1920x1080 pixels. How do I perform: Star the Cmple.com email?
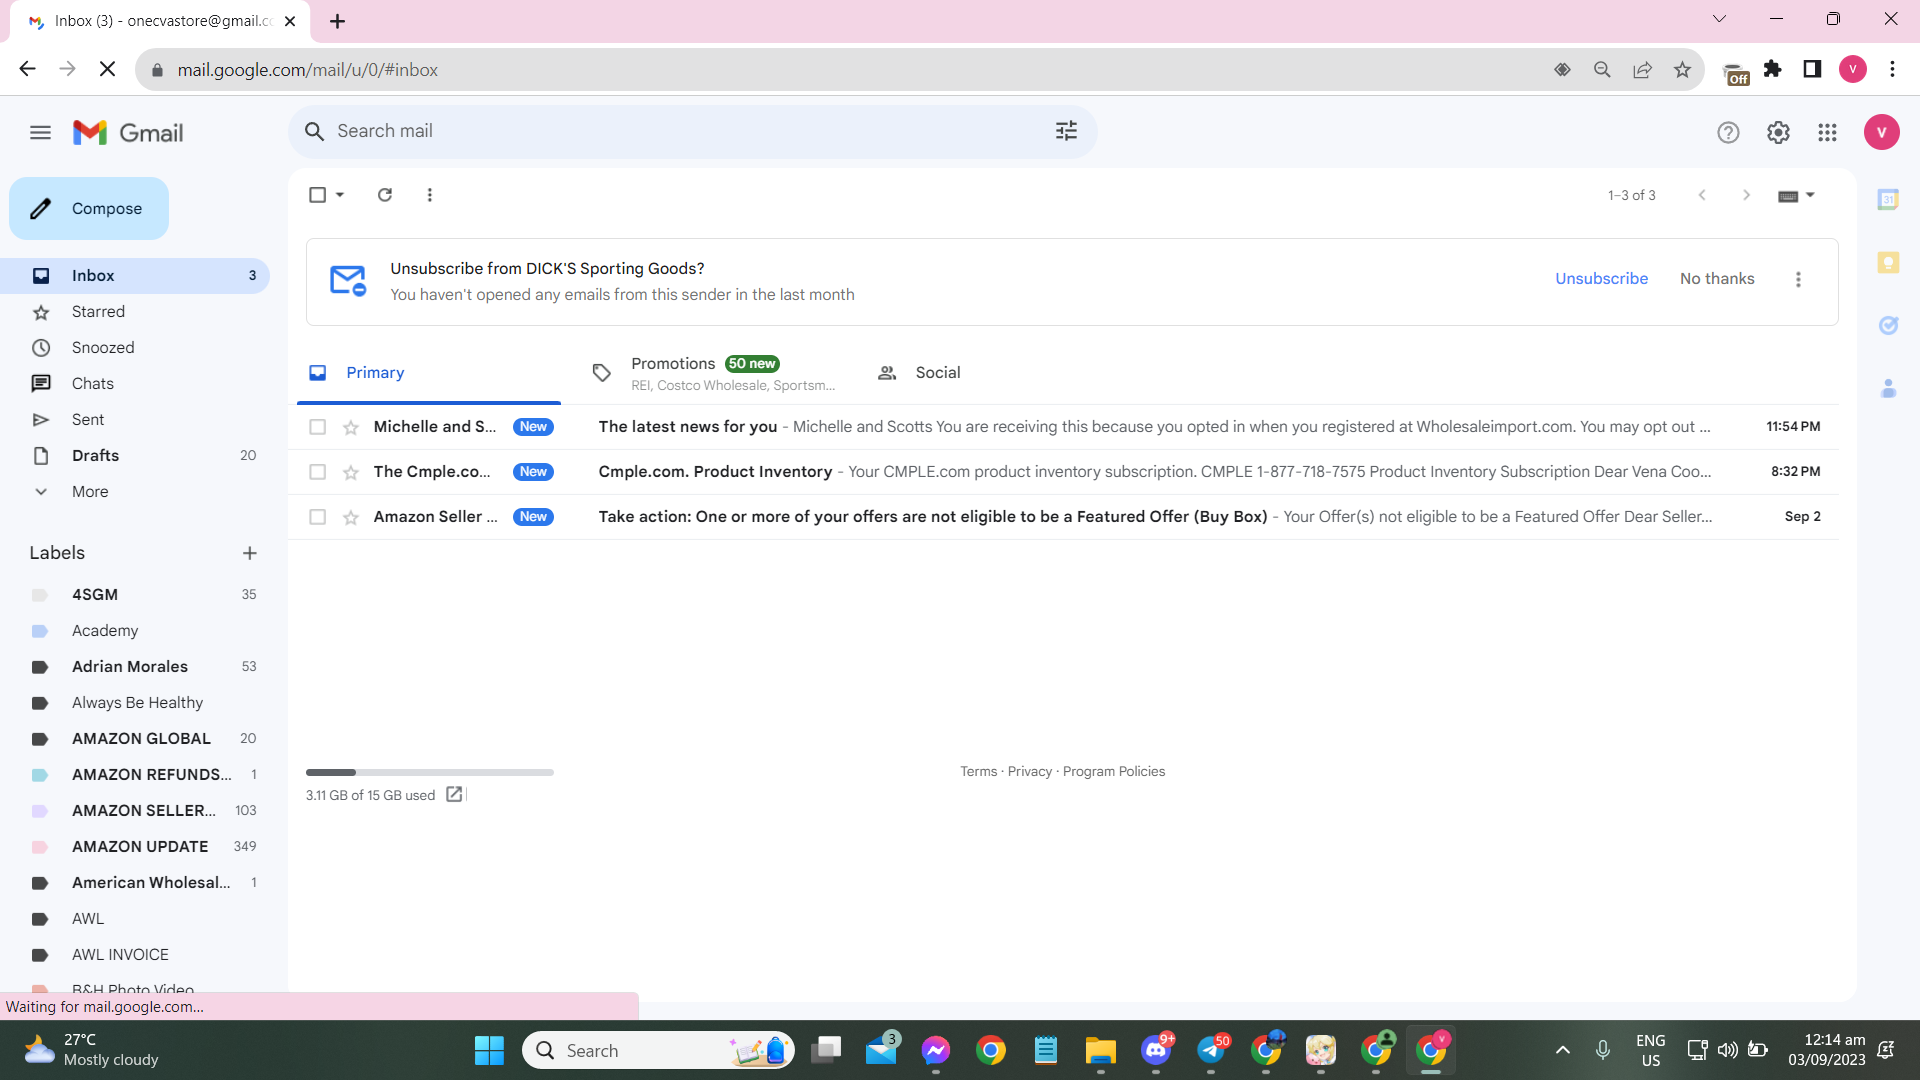coord(350,472)
